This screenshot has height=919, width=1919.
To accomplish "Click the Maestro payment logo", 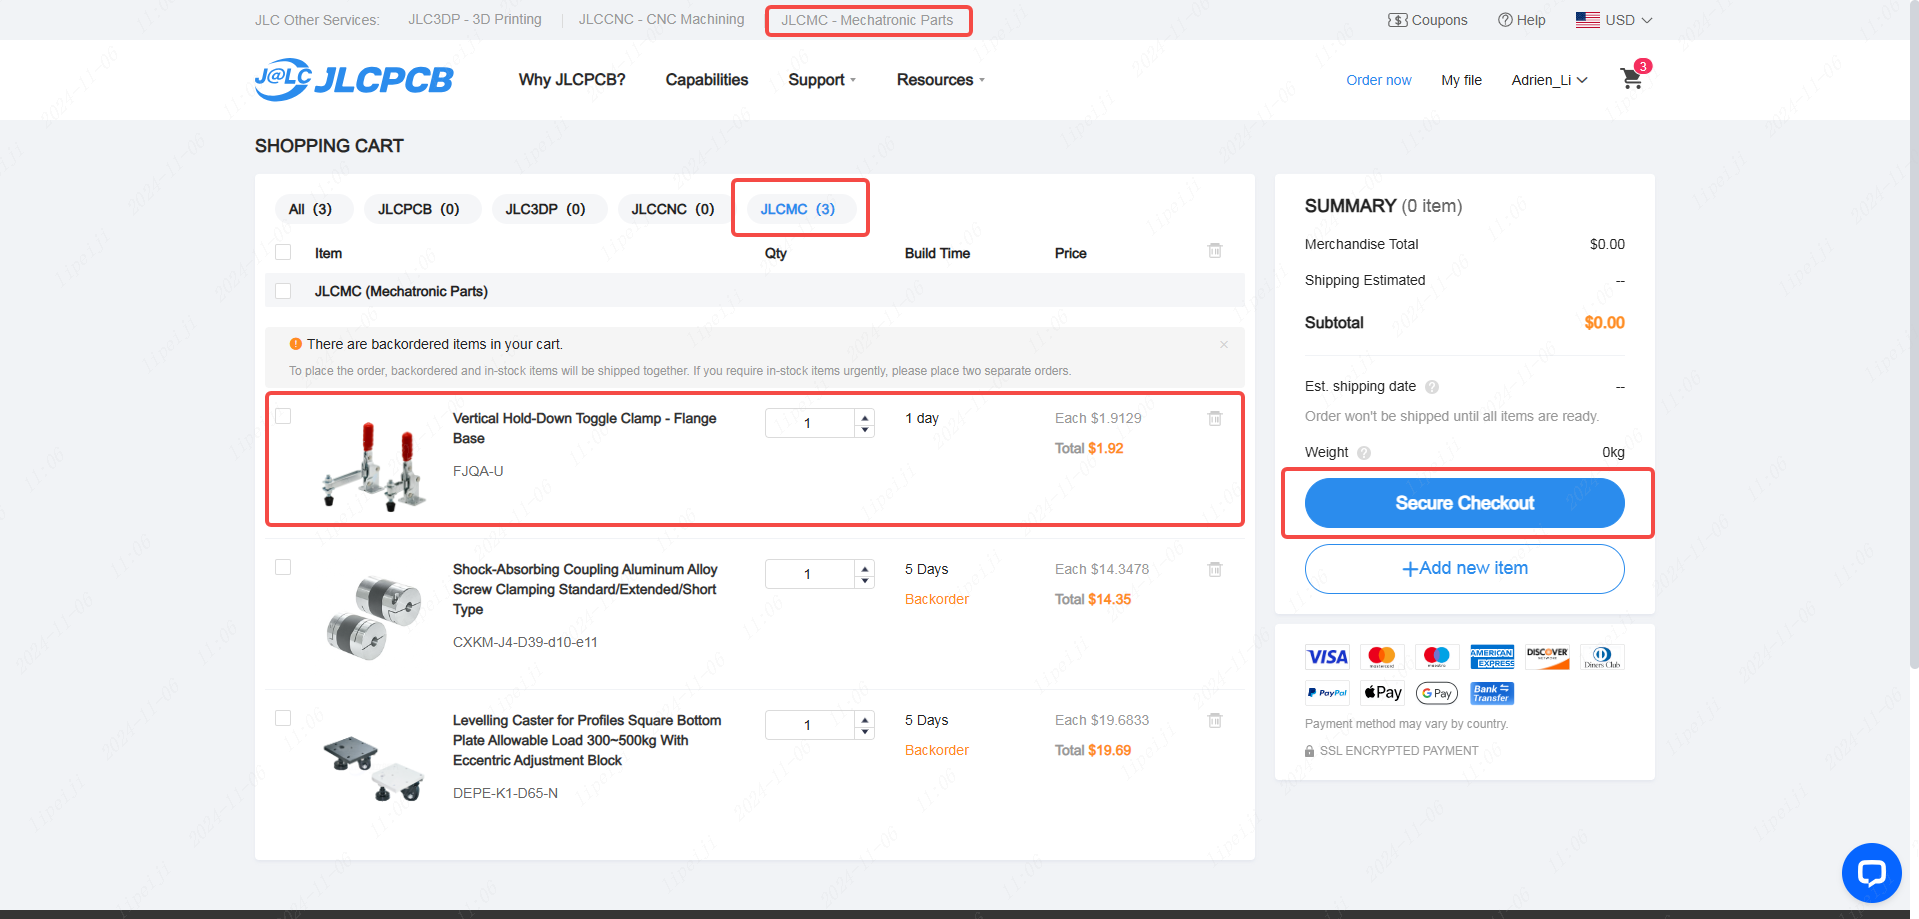I will click(x=1437, y=657).
